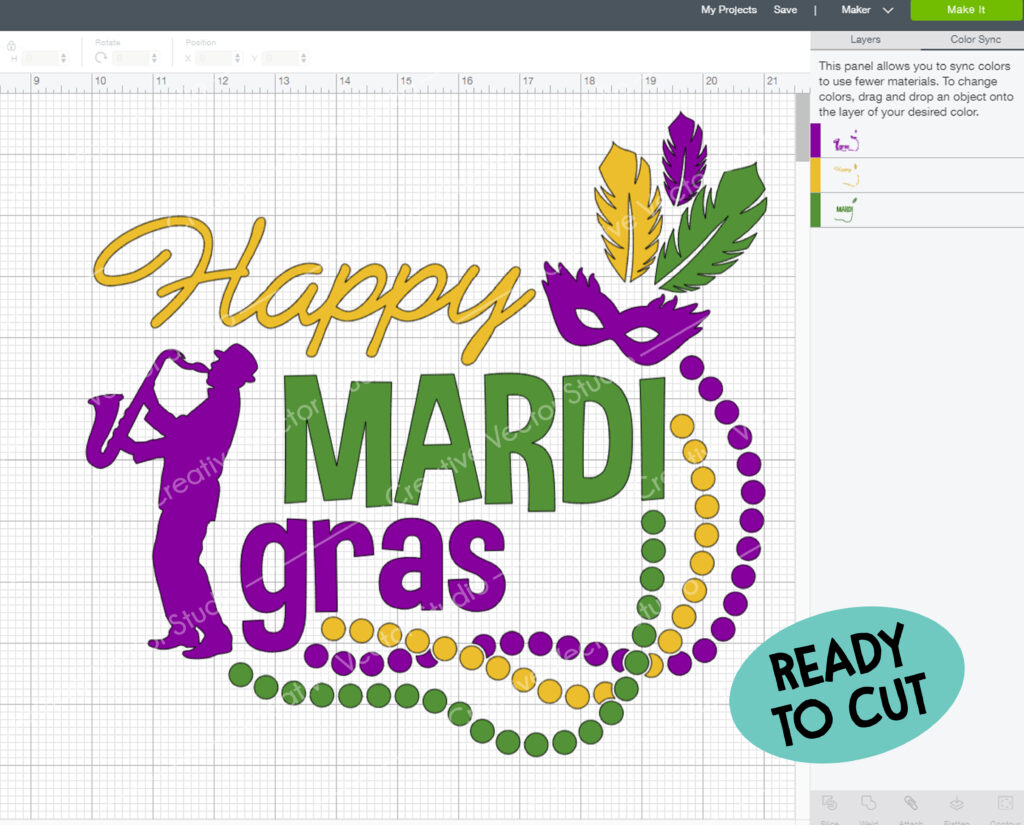Adjust the Position X stepper arrows
Screen dimensions: 1024x825
point(238,58)
